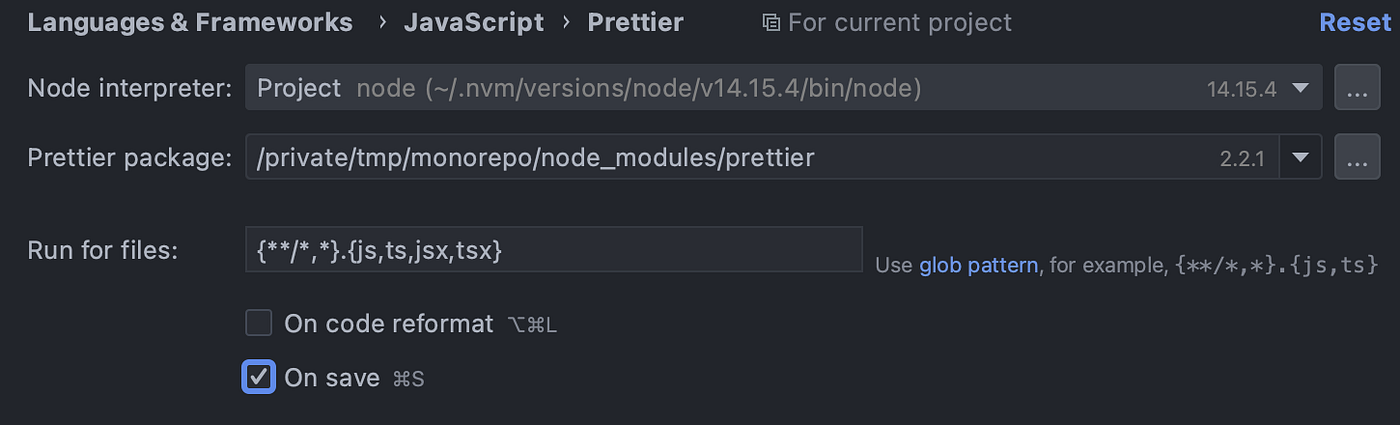
Task: Open browse dialog for Node interpreter
Action: [x=1356, y=88]
